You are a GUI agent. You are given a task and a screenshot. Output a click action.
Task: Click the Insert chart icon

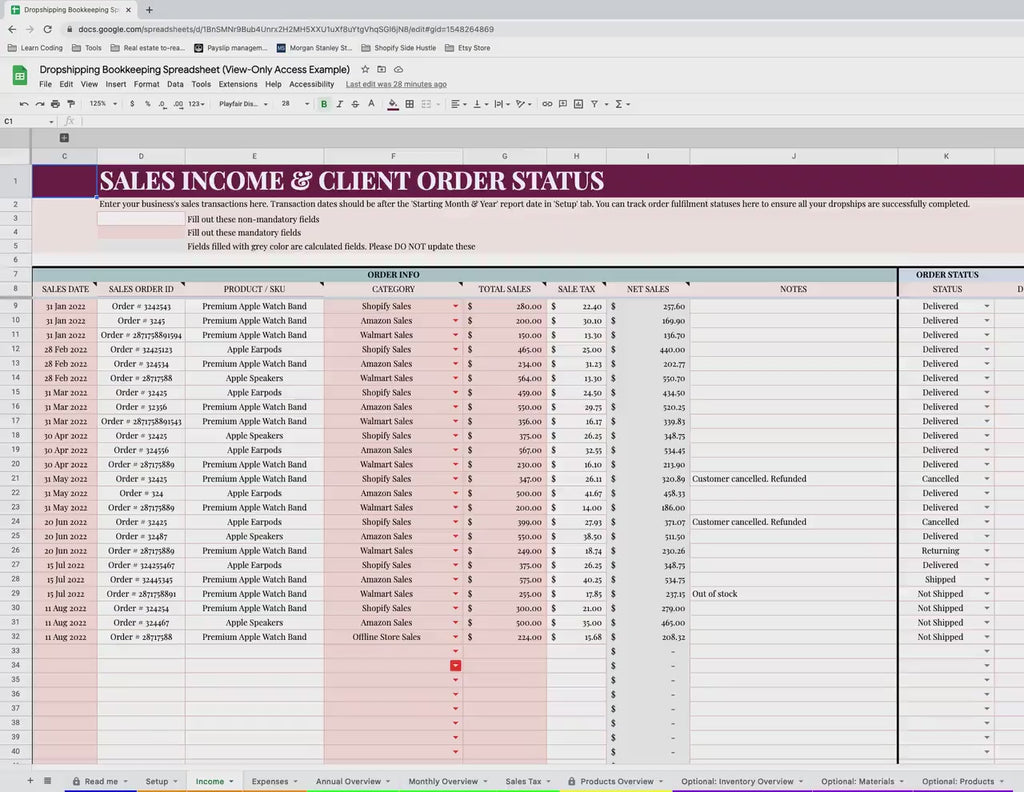coord(578,104)
